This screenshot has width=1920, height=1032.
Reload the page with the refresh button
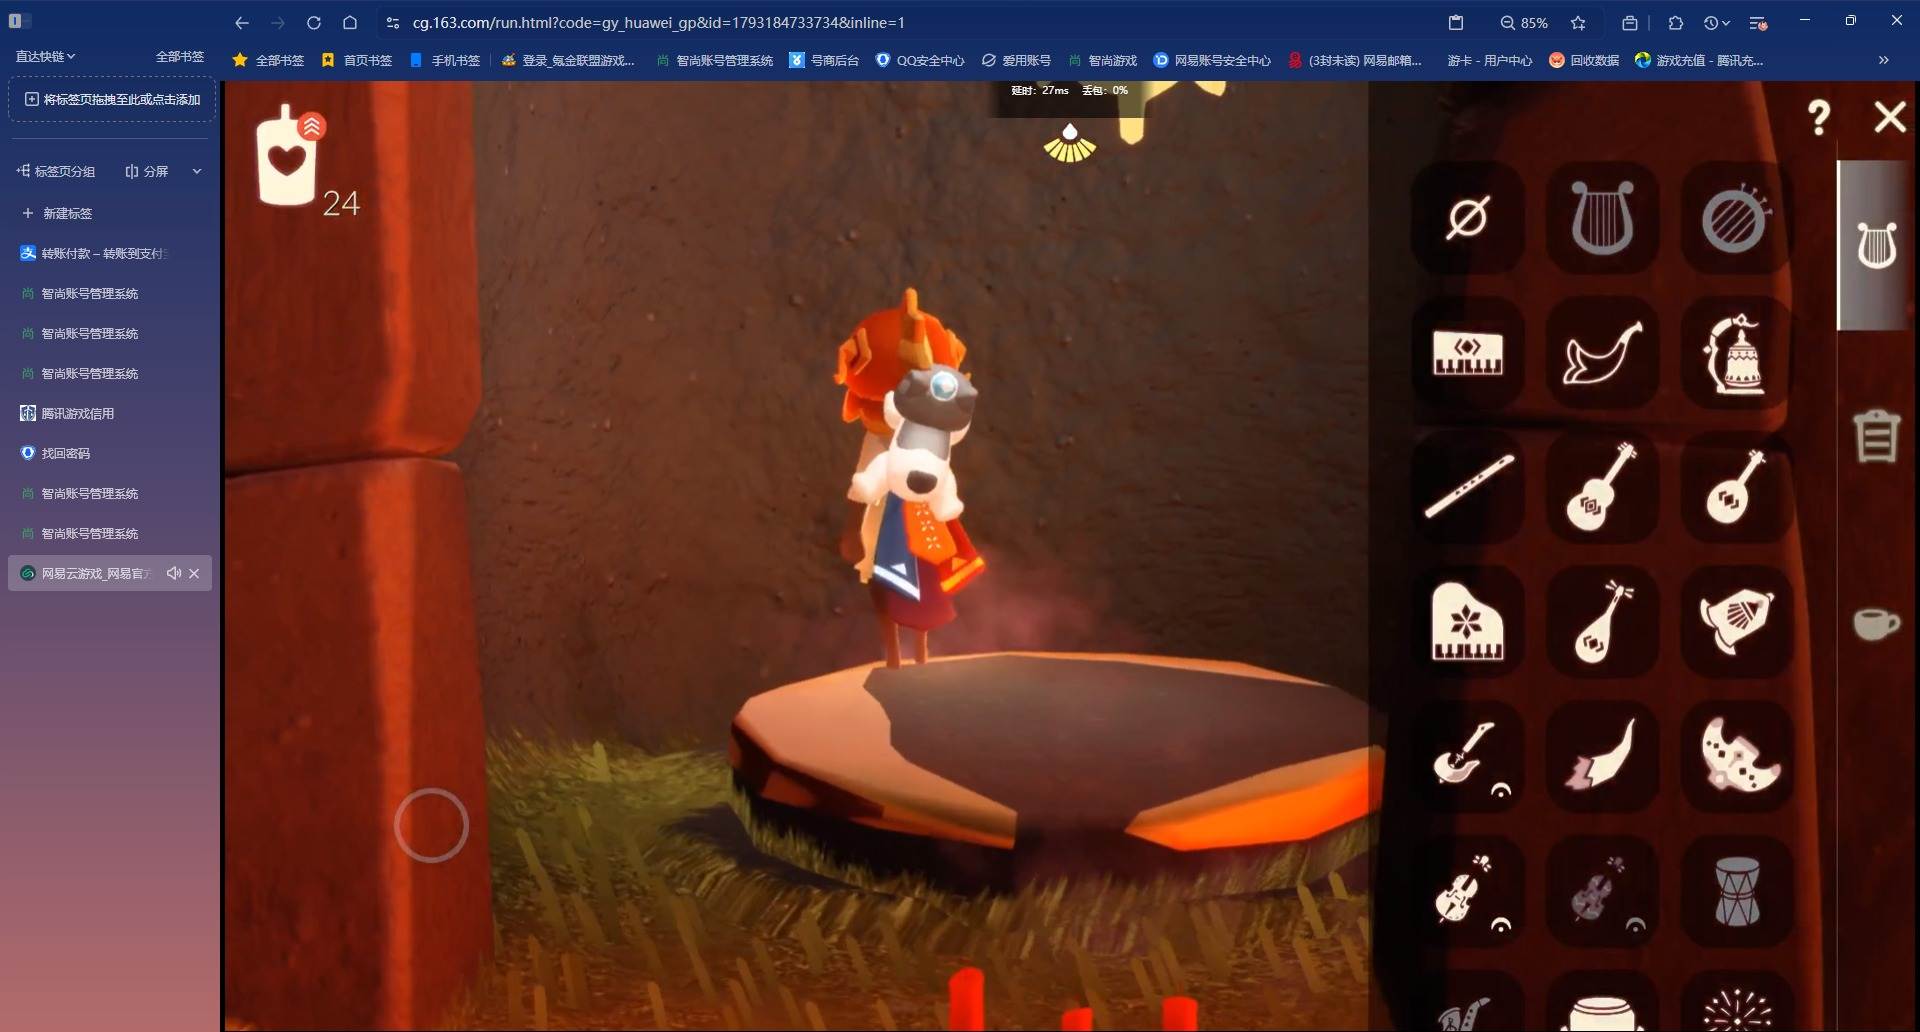[314, 22]
